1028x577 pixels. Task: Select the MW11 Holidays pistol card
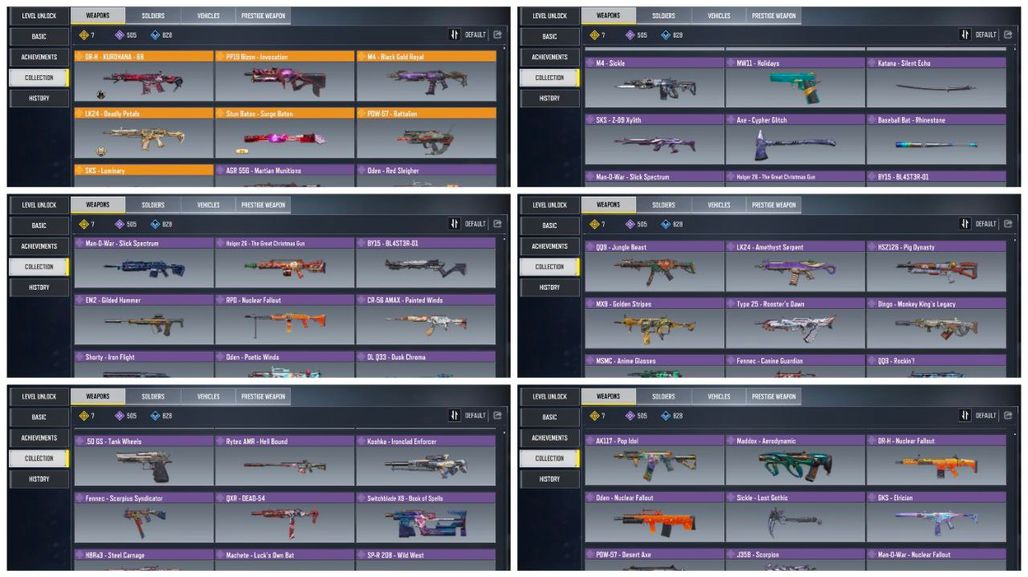pos(795,83)
